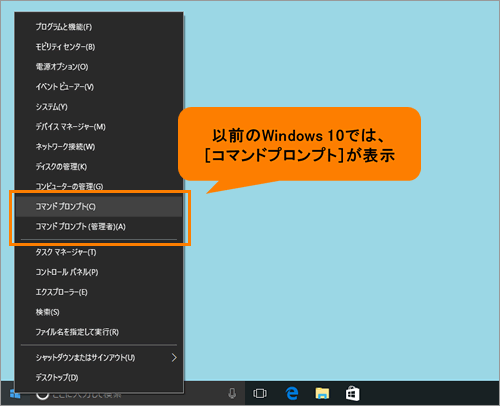Launch コマンド プロンプト (管理者)(A)
The image size is (500, 406).
pos(99,227)
